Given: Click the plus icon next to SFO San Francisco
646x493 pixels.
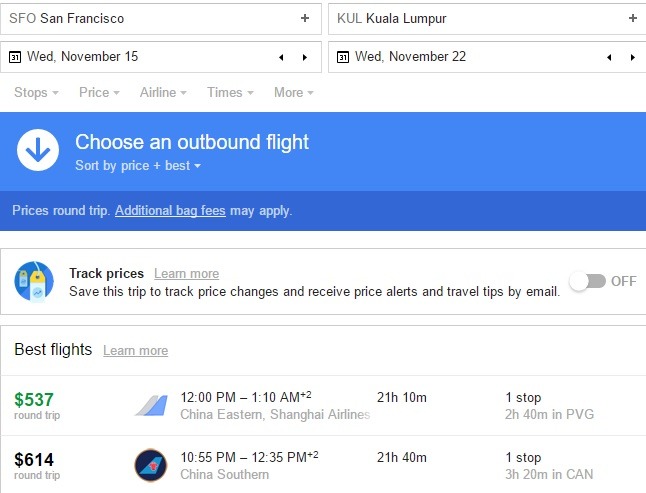Looking at the screenshot, I should 305,18.
